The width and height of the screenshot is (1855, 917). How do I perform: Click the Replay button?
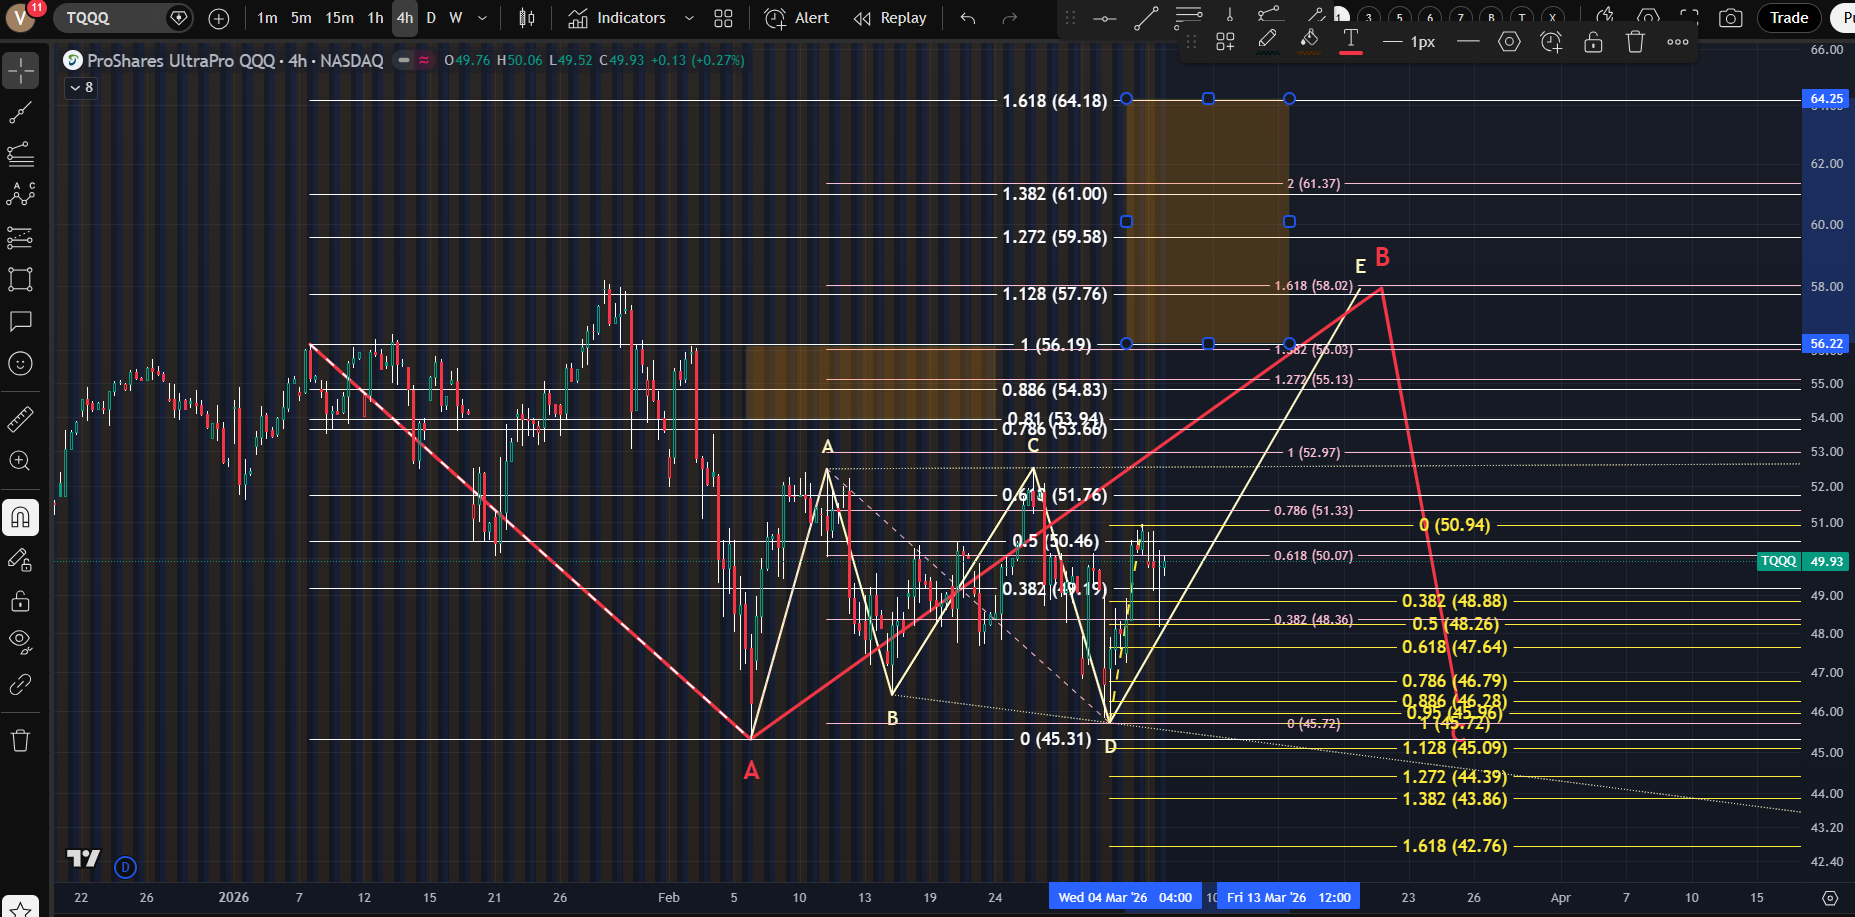point(890,18)
